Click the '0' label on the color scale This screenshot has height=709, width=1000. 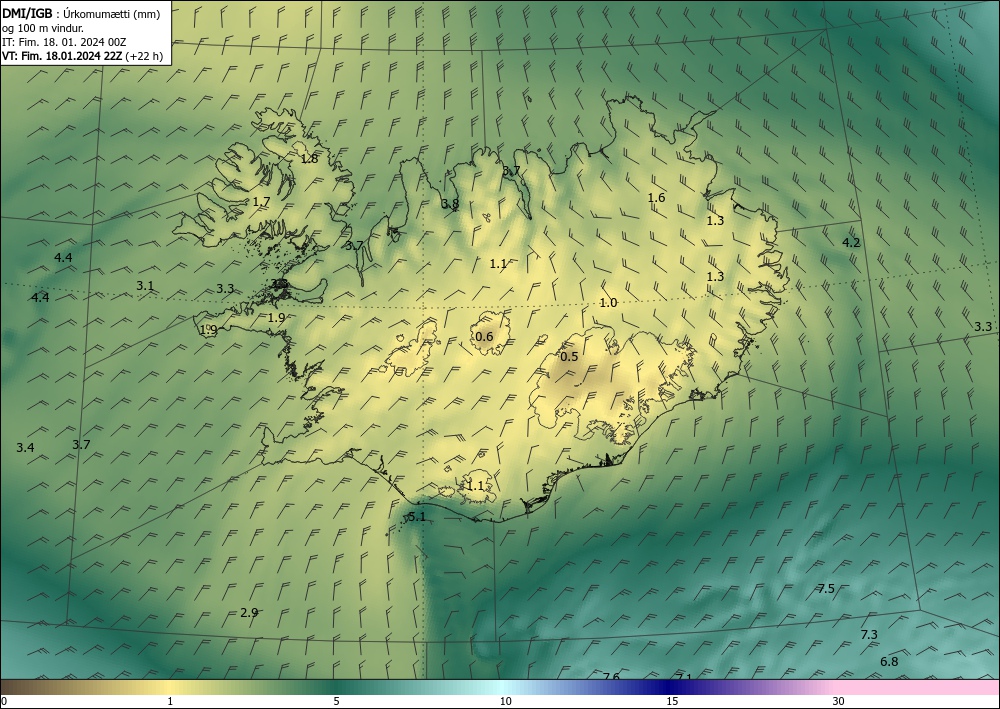tap(4, 701)
